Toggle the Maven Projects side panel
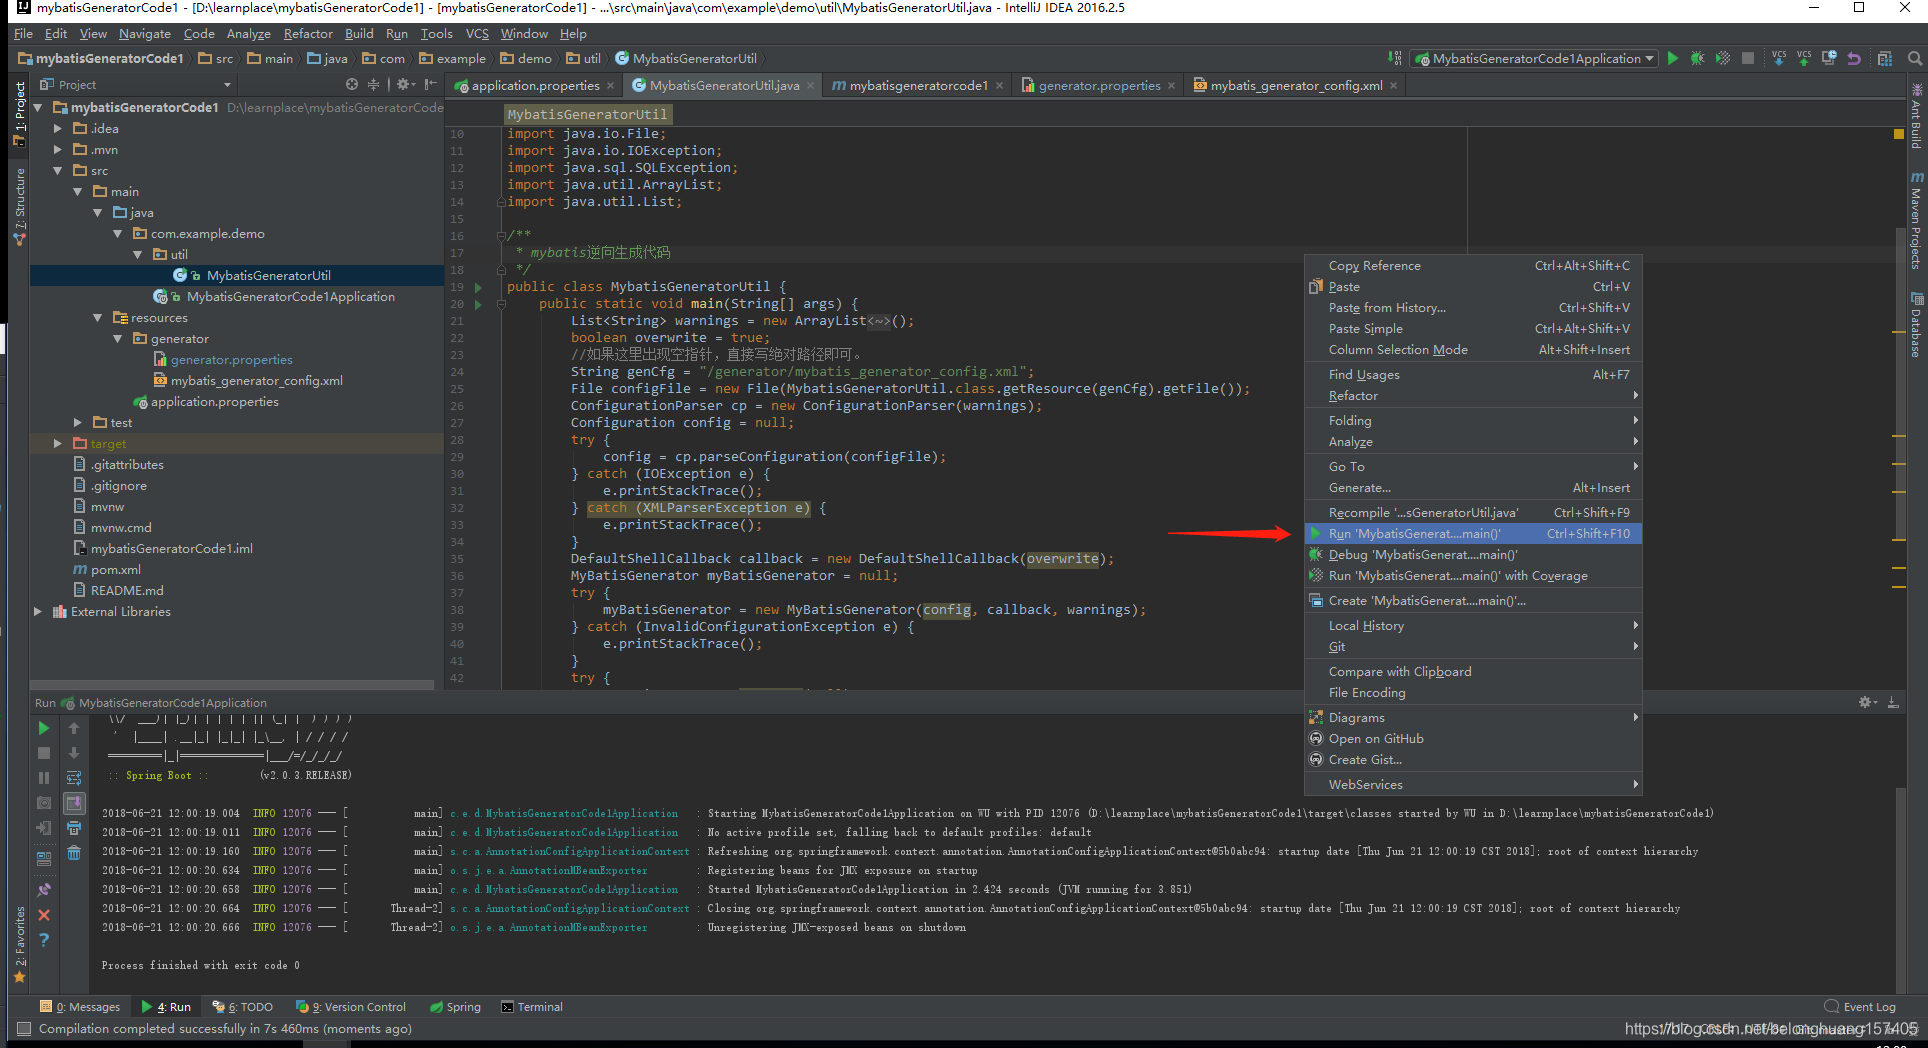The image size is (1928, 1048). tap(1916, 221)
